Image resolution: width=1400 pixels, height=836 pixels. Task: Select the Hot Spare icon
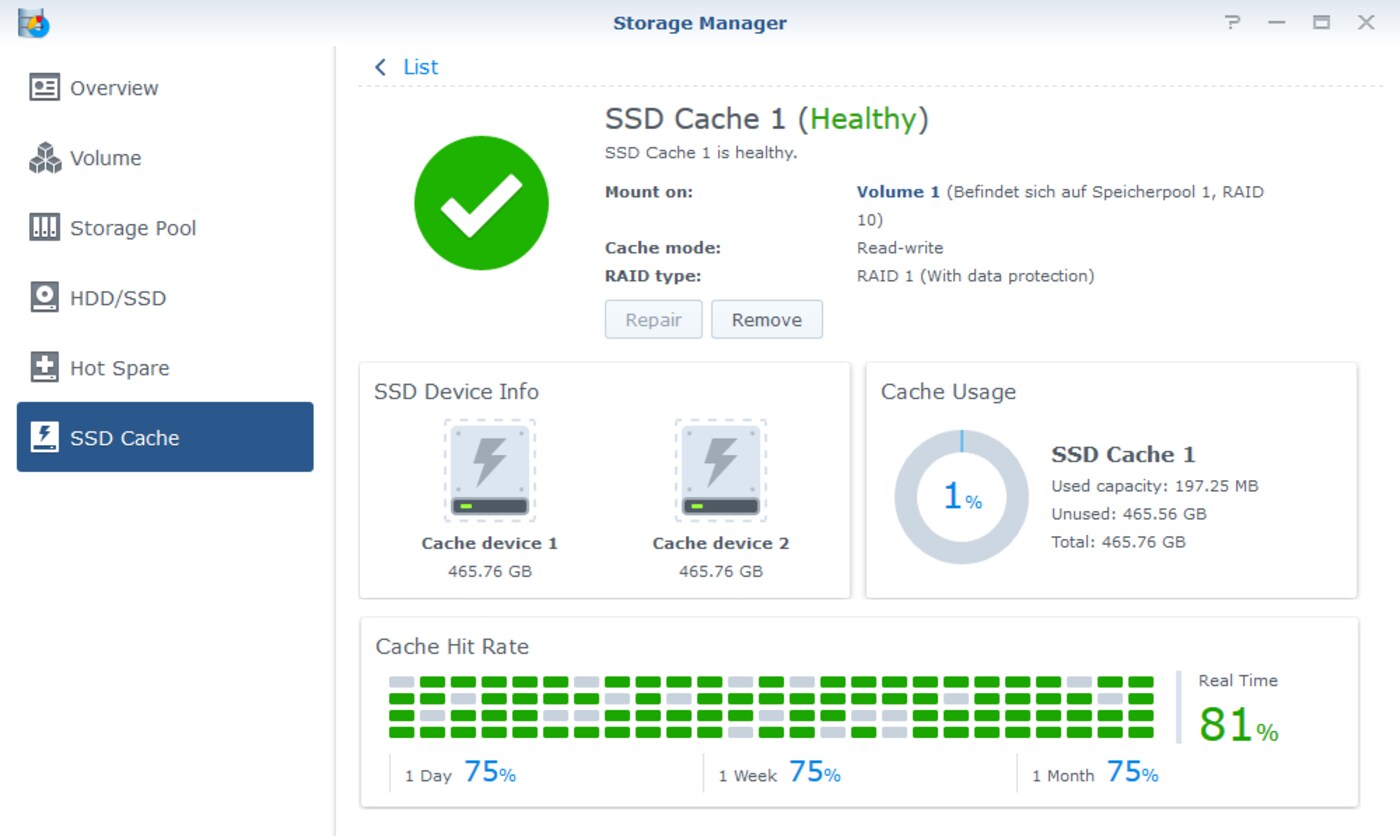[44, 367]
